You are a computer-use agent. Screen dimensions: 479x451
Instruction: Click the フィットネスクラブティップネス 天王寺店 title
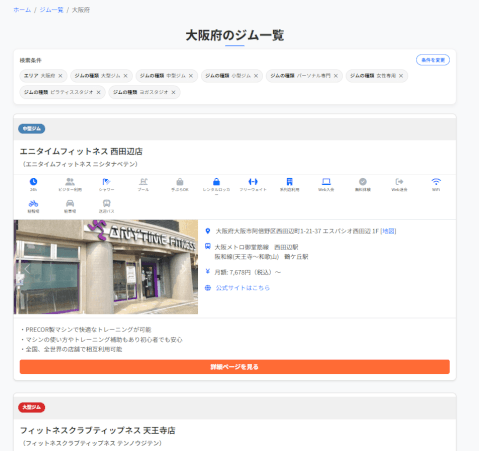tap(98, 430)
